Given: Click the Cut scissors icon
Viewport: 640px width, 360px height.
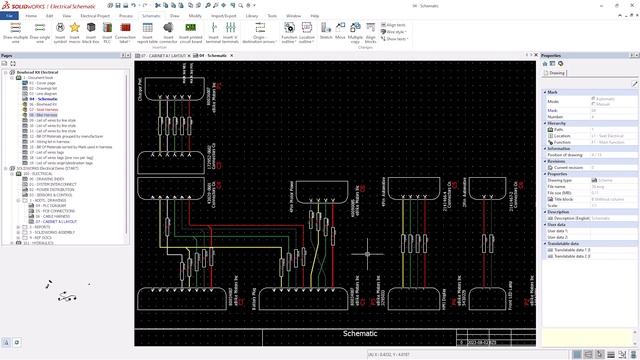Looking at the screenshot, I should (x=158, y=6).
